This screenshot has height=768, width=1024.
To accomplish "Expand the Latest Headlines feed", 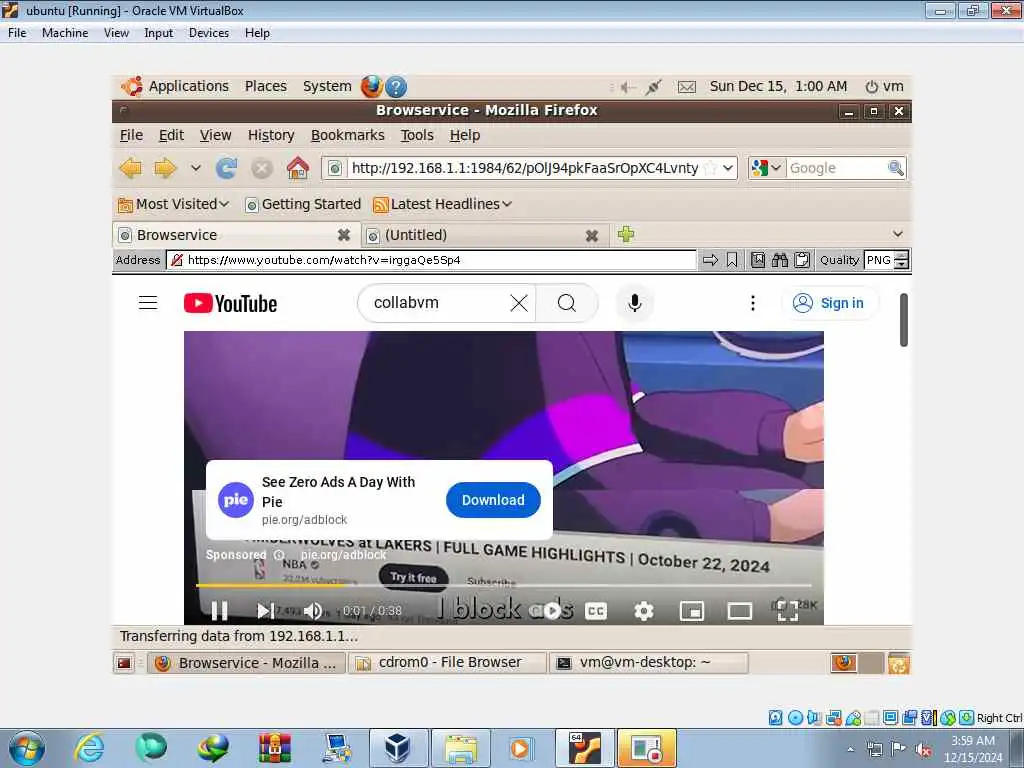I will point(442,204).
